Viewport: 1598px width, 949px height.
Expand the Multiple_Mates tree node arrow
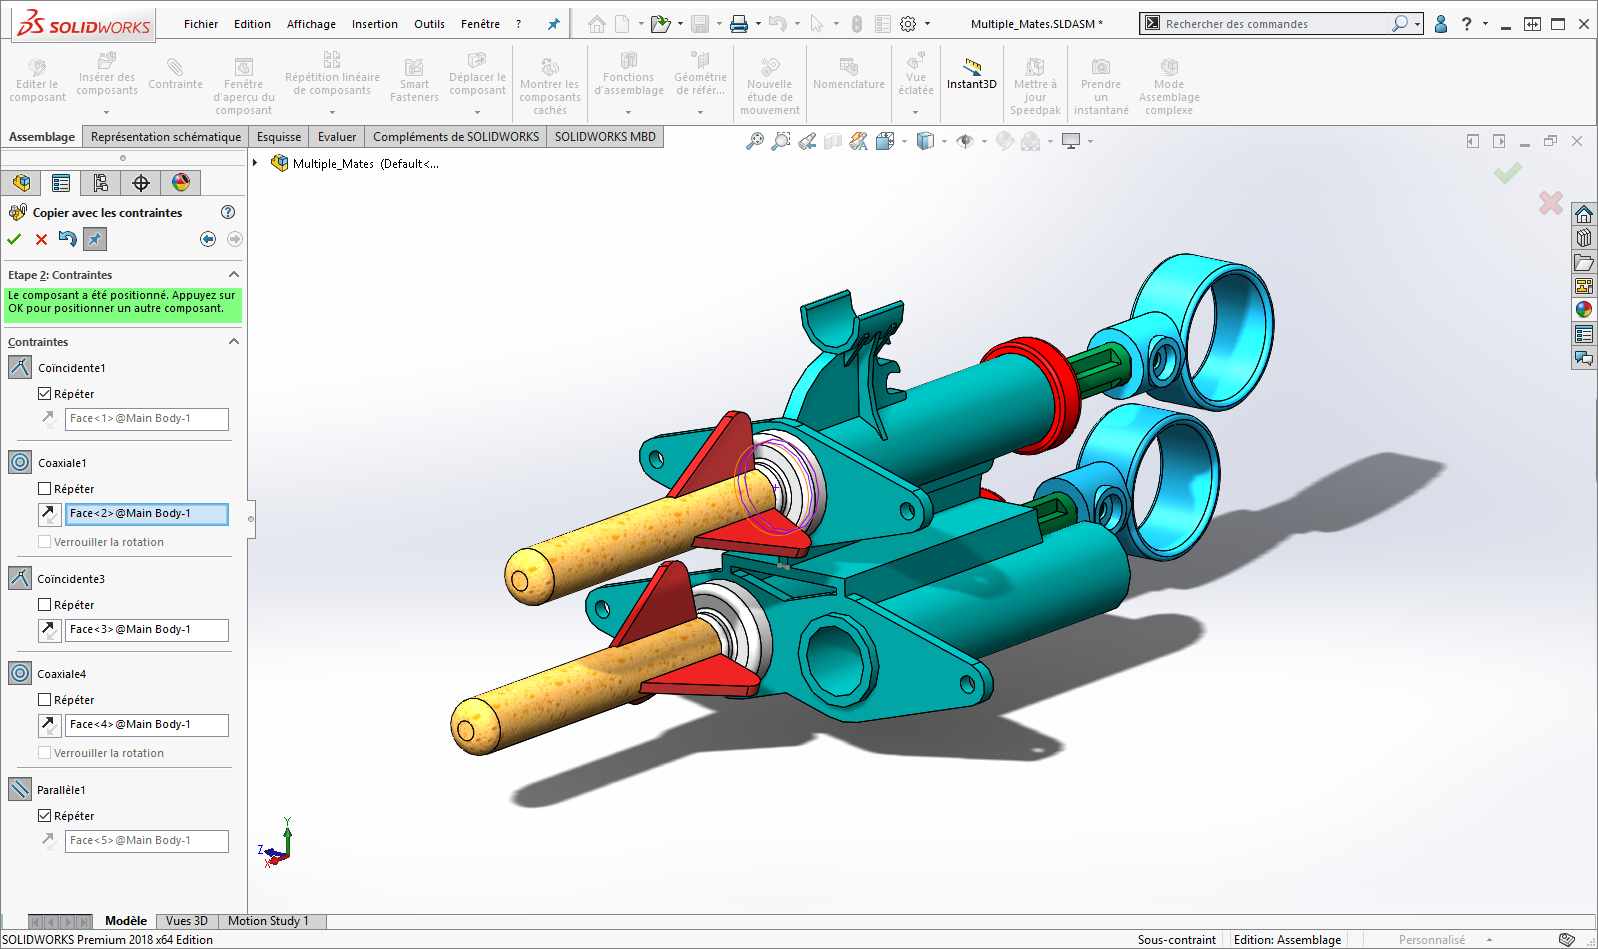pyautogui.click(x=256, y=163)
